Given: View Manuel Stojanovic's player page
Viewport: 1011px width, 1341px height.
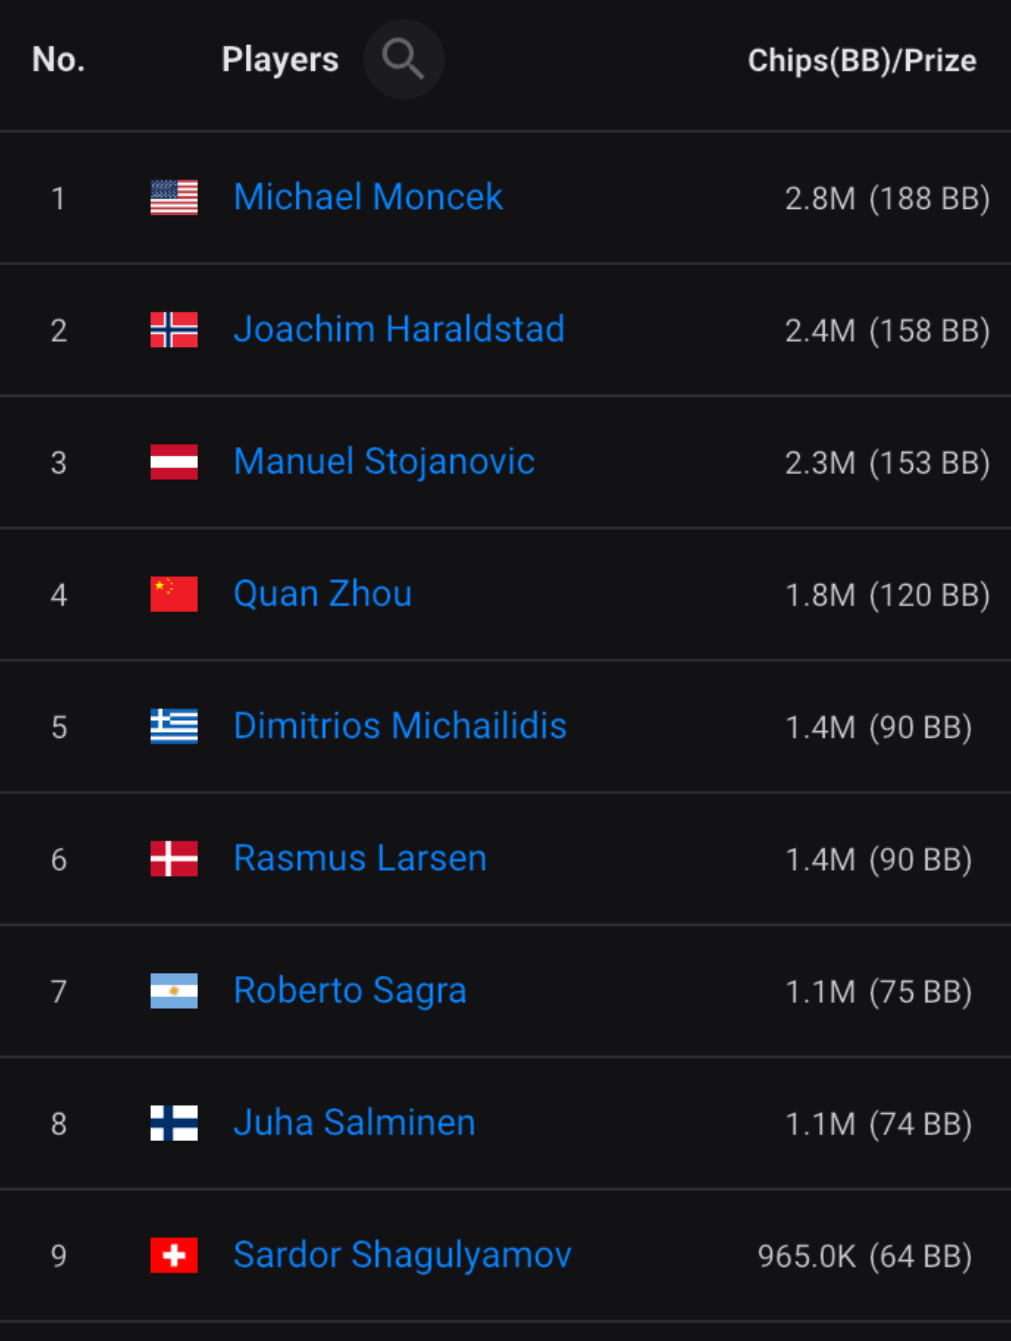Looking at the screenshot, I should tap(384, 461).
